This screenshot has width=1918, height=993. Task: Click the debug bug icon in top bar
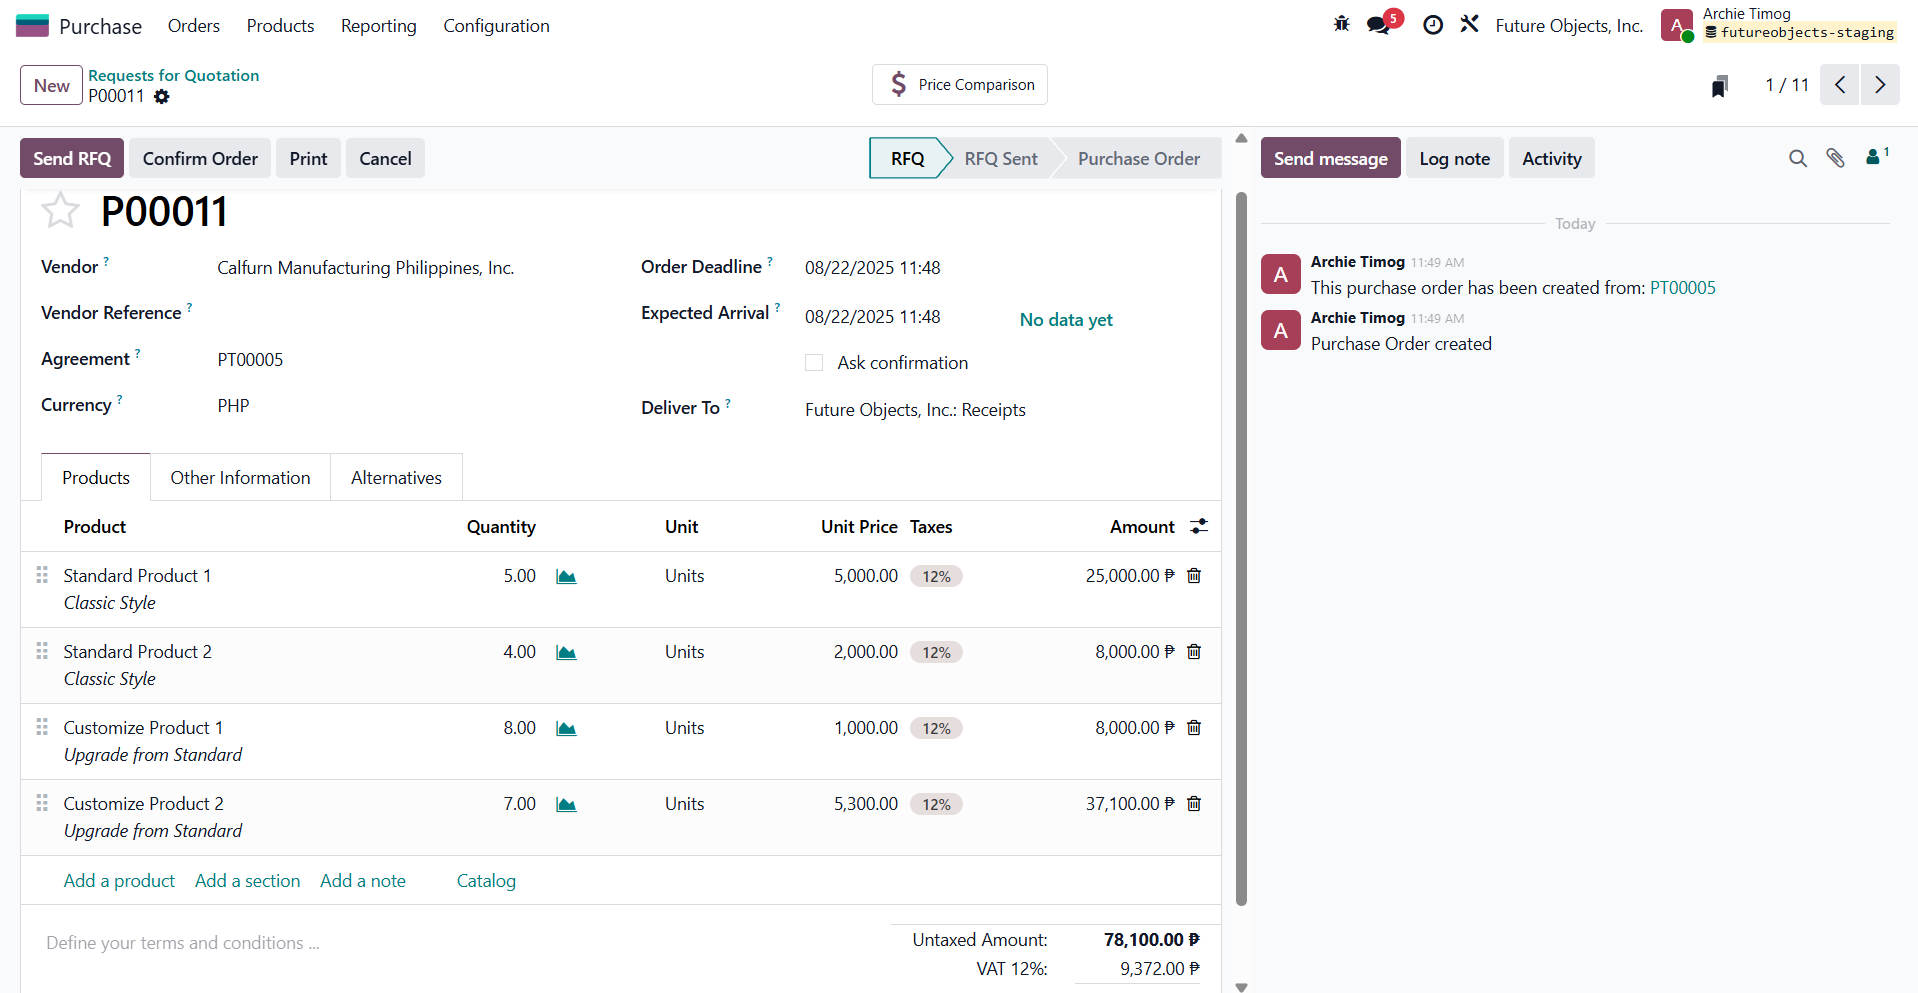(x=1341, y=24)
